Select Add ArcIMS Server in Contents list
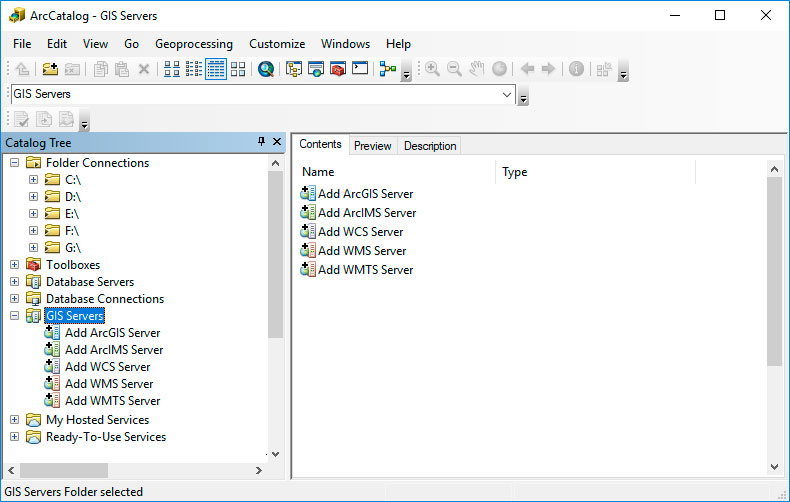The image size is (790, 502). (x=358, y=213)
